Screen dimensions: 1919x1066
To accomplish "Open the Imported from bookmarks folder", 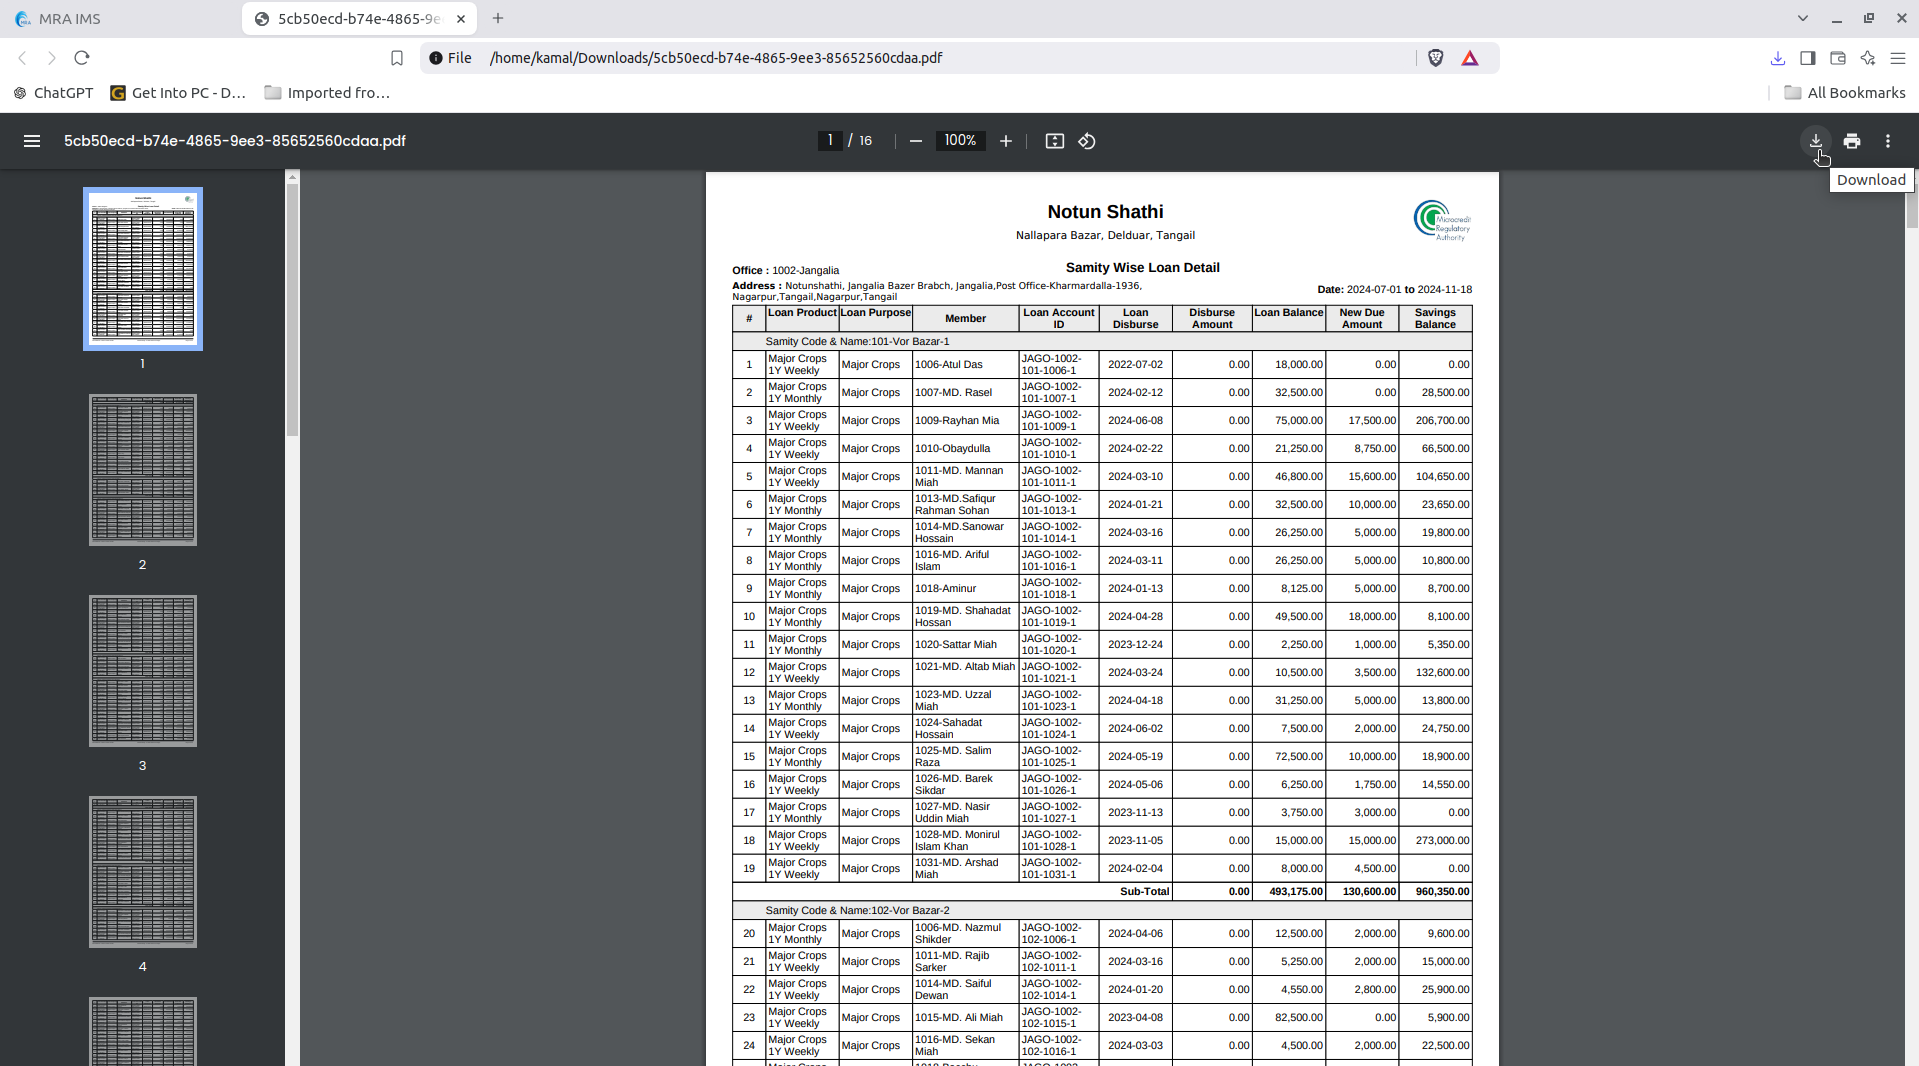I will [x=327, y=93].
